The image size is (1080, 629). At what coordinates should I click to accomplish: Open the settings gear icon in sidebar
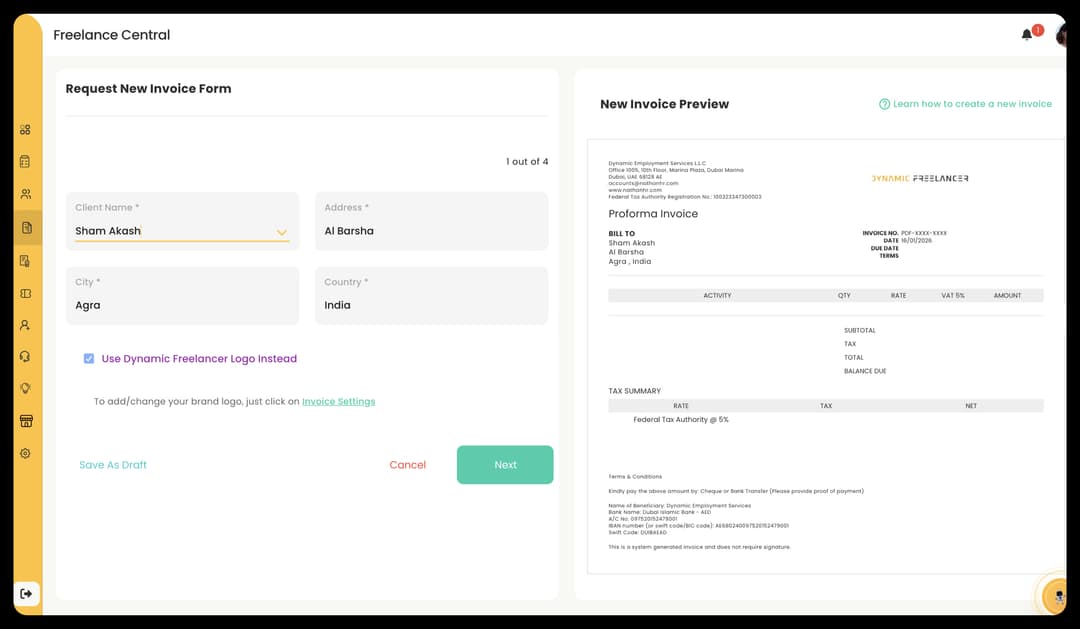coord(25,452)
